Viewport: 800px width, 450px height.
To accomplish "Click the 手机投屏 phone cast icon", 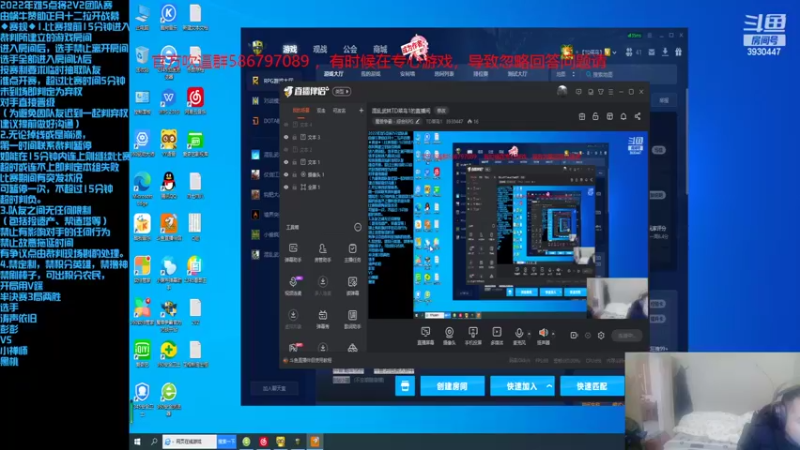I will point(473,332).
